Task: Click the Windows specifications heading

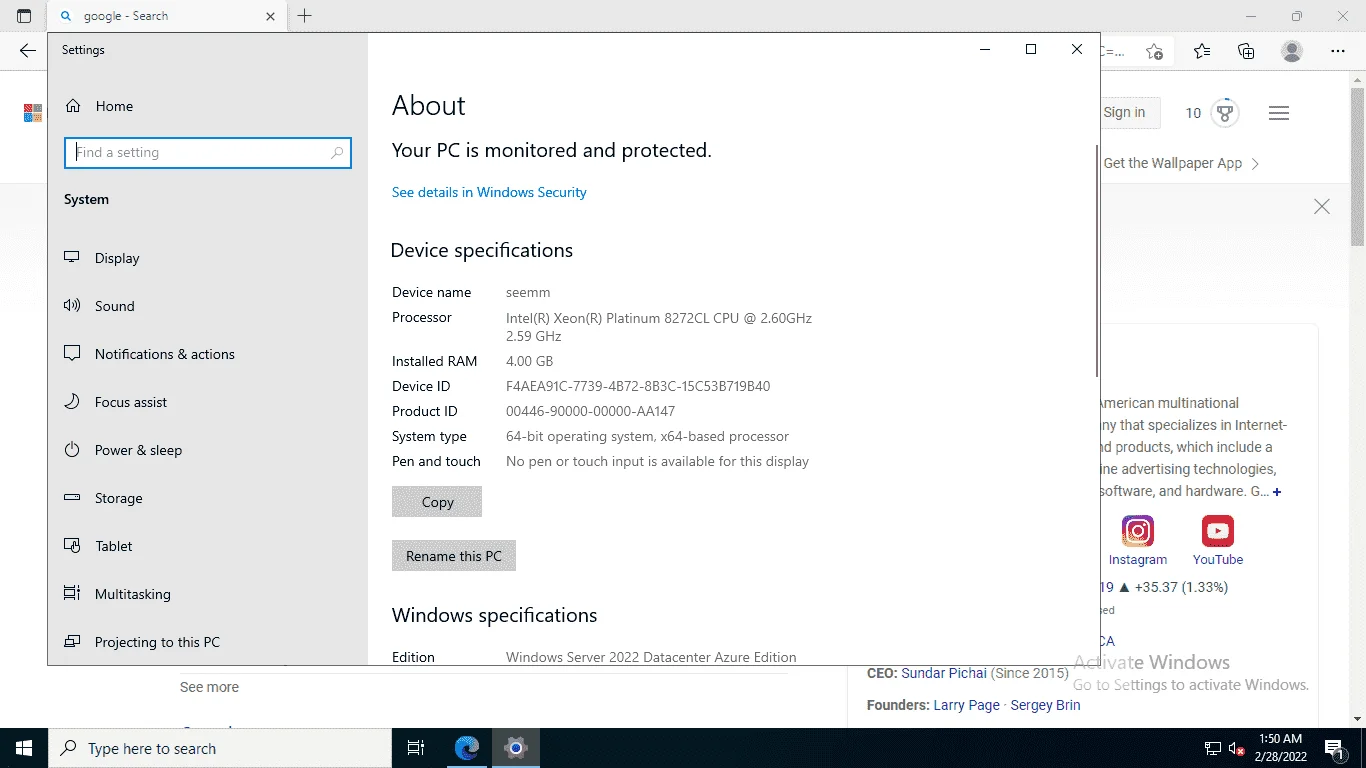Action: coord(494,615)
